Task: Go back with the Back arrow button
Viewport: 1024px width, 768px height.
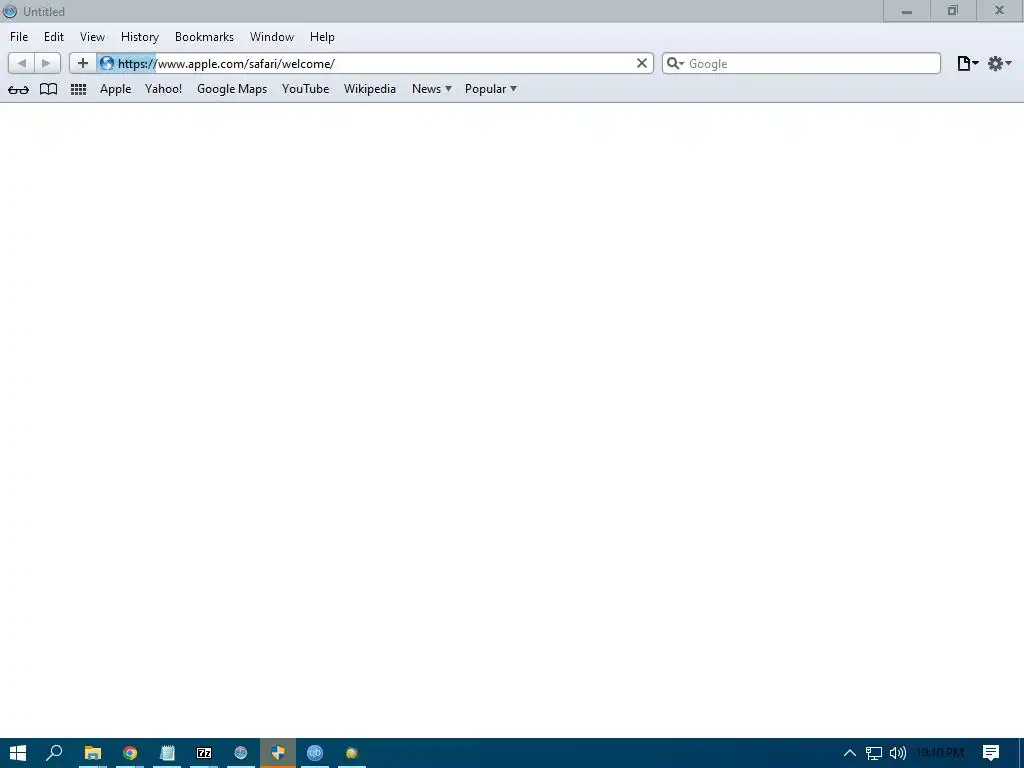Action: [x=22, y=63]
